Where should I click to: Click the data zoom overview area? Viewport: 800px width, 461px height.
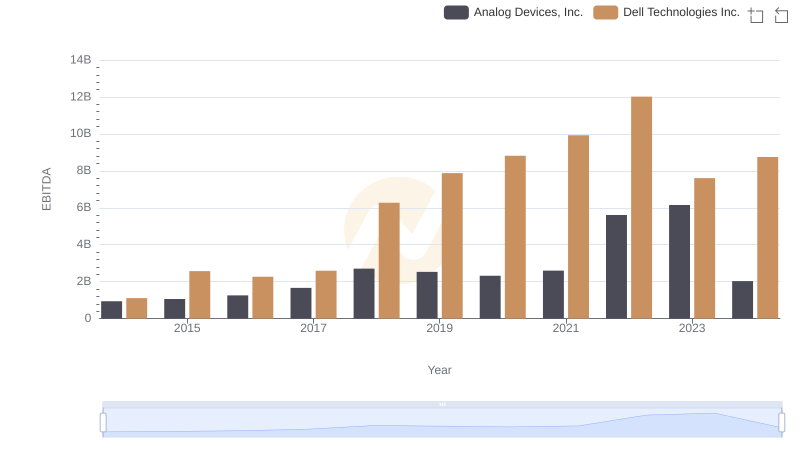[442, 423]
